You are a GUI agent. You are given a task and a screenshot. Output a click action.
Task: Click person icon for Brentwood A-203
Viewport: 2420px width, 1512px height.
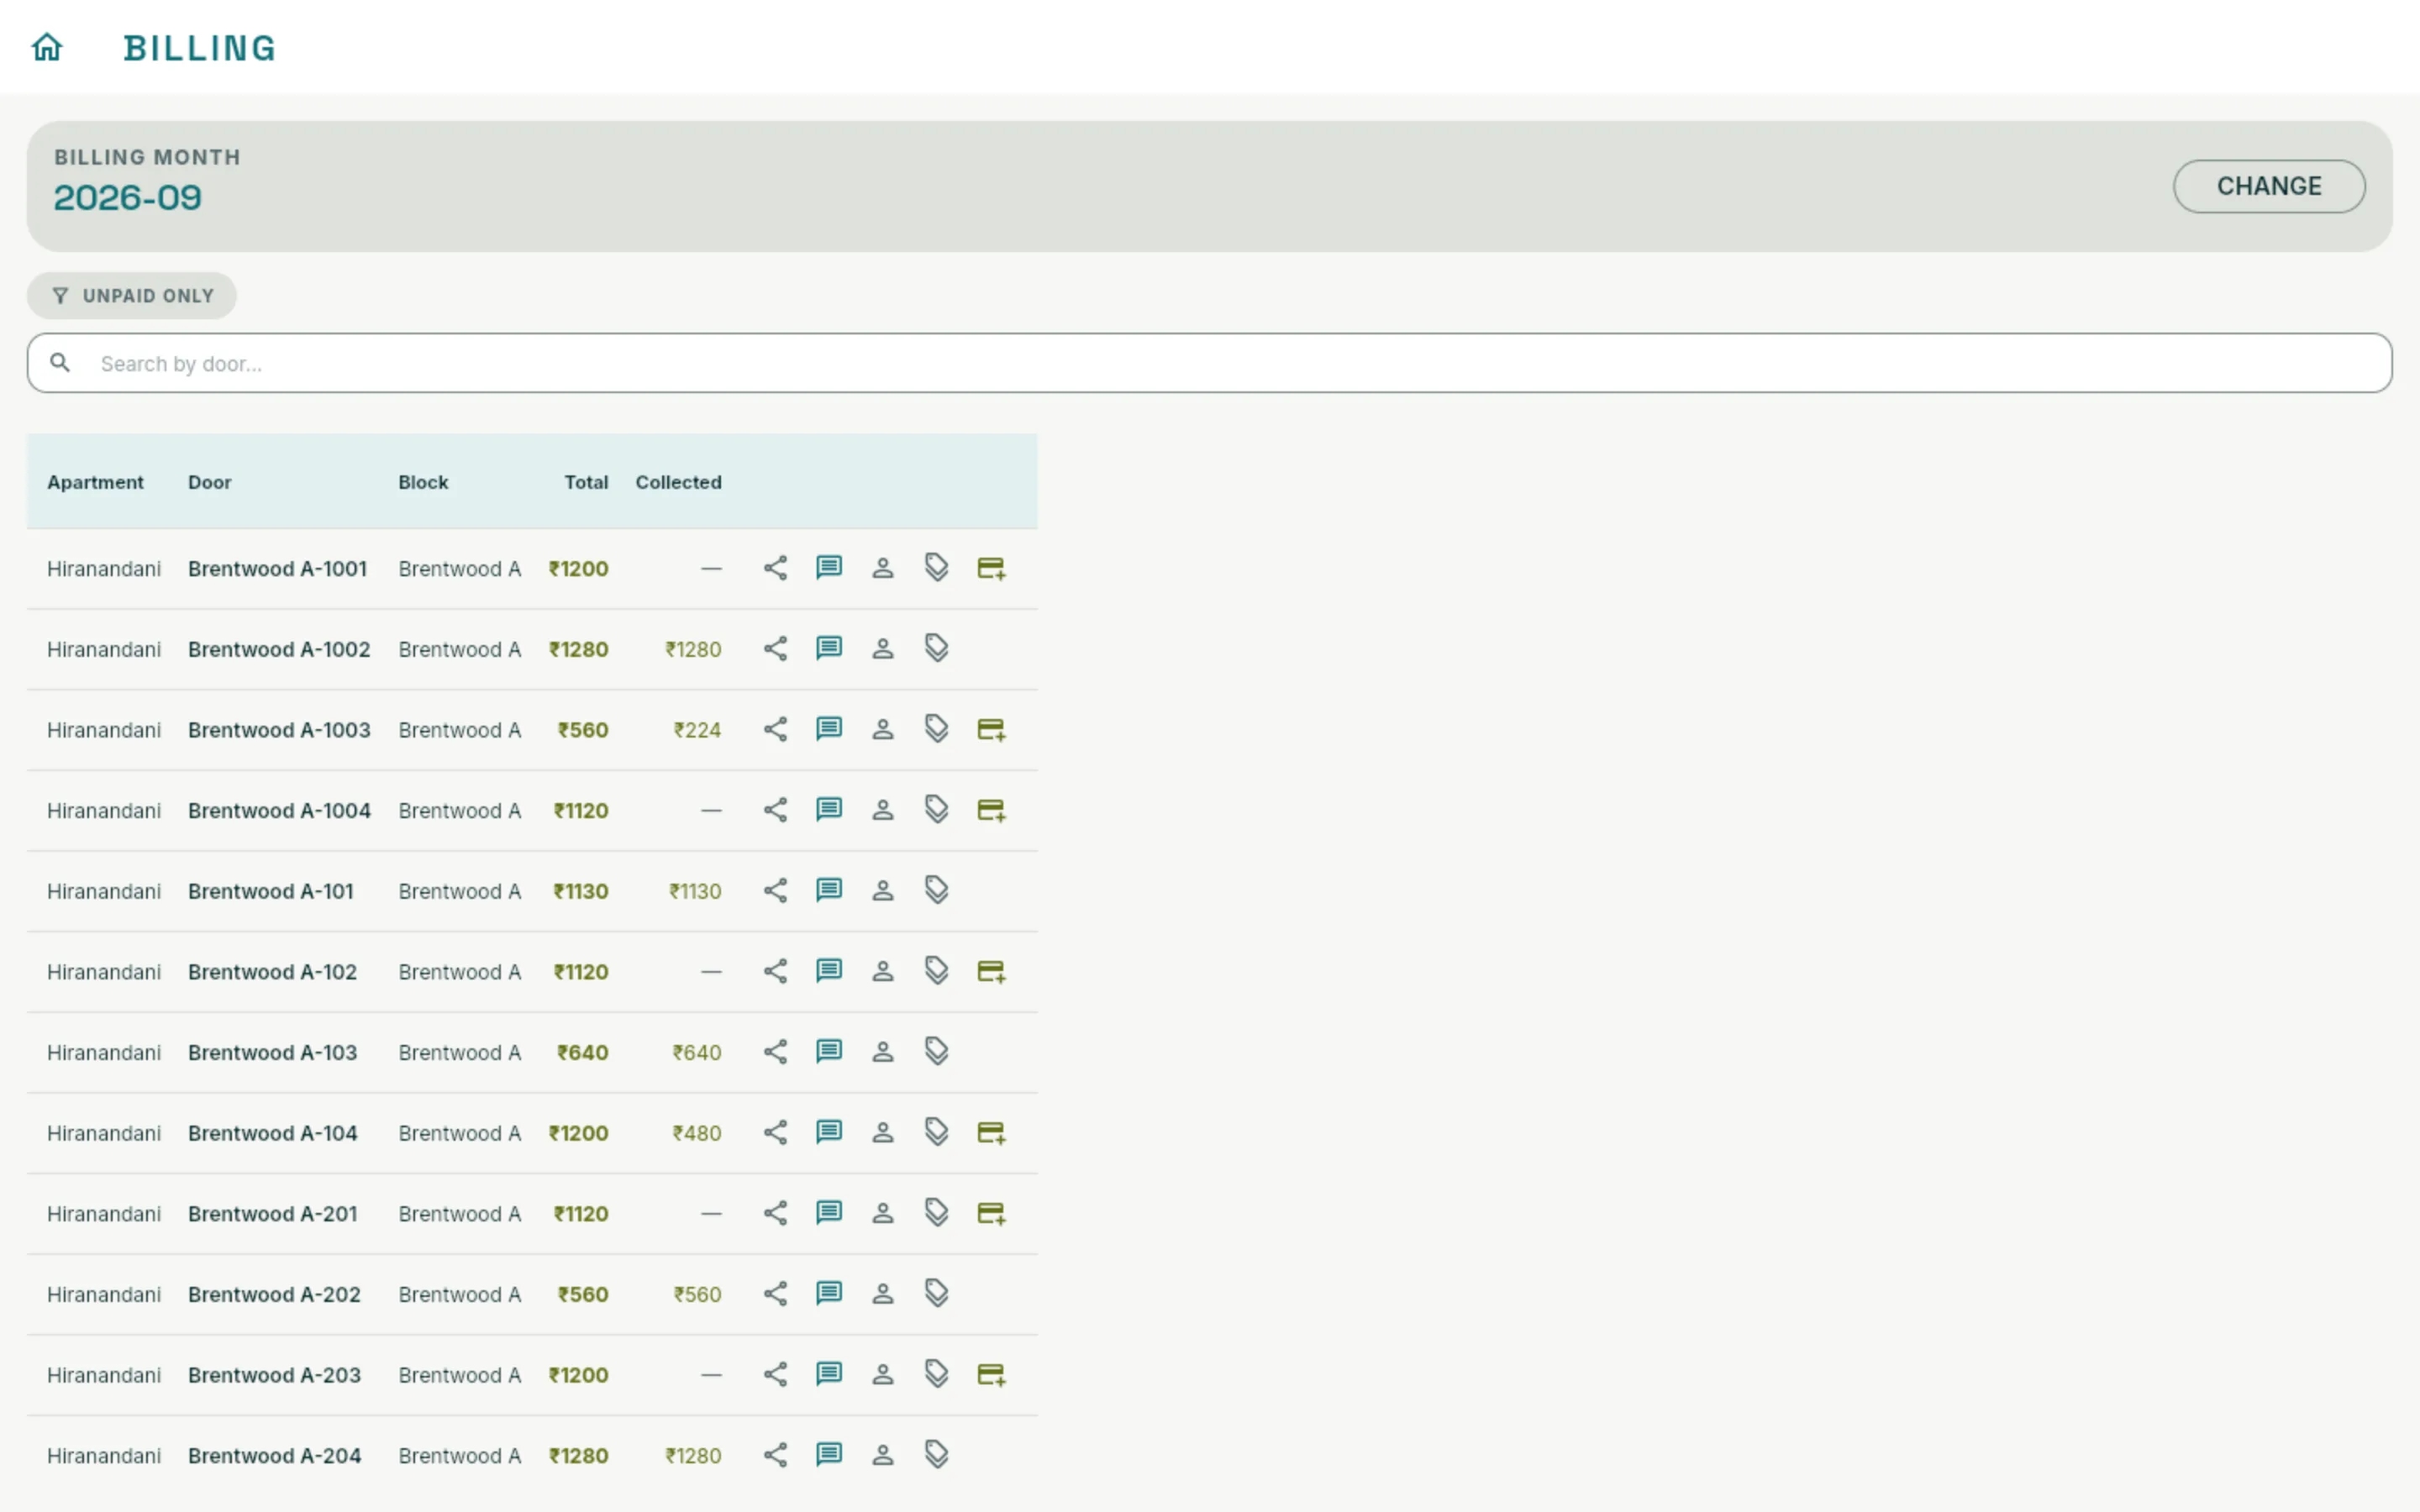pyautogui.click(x=882, y=1375)
